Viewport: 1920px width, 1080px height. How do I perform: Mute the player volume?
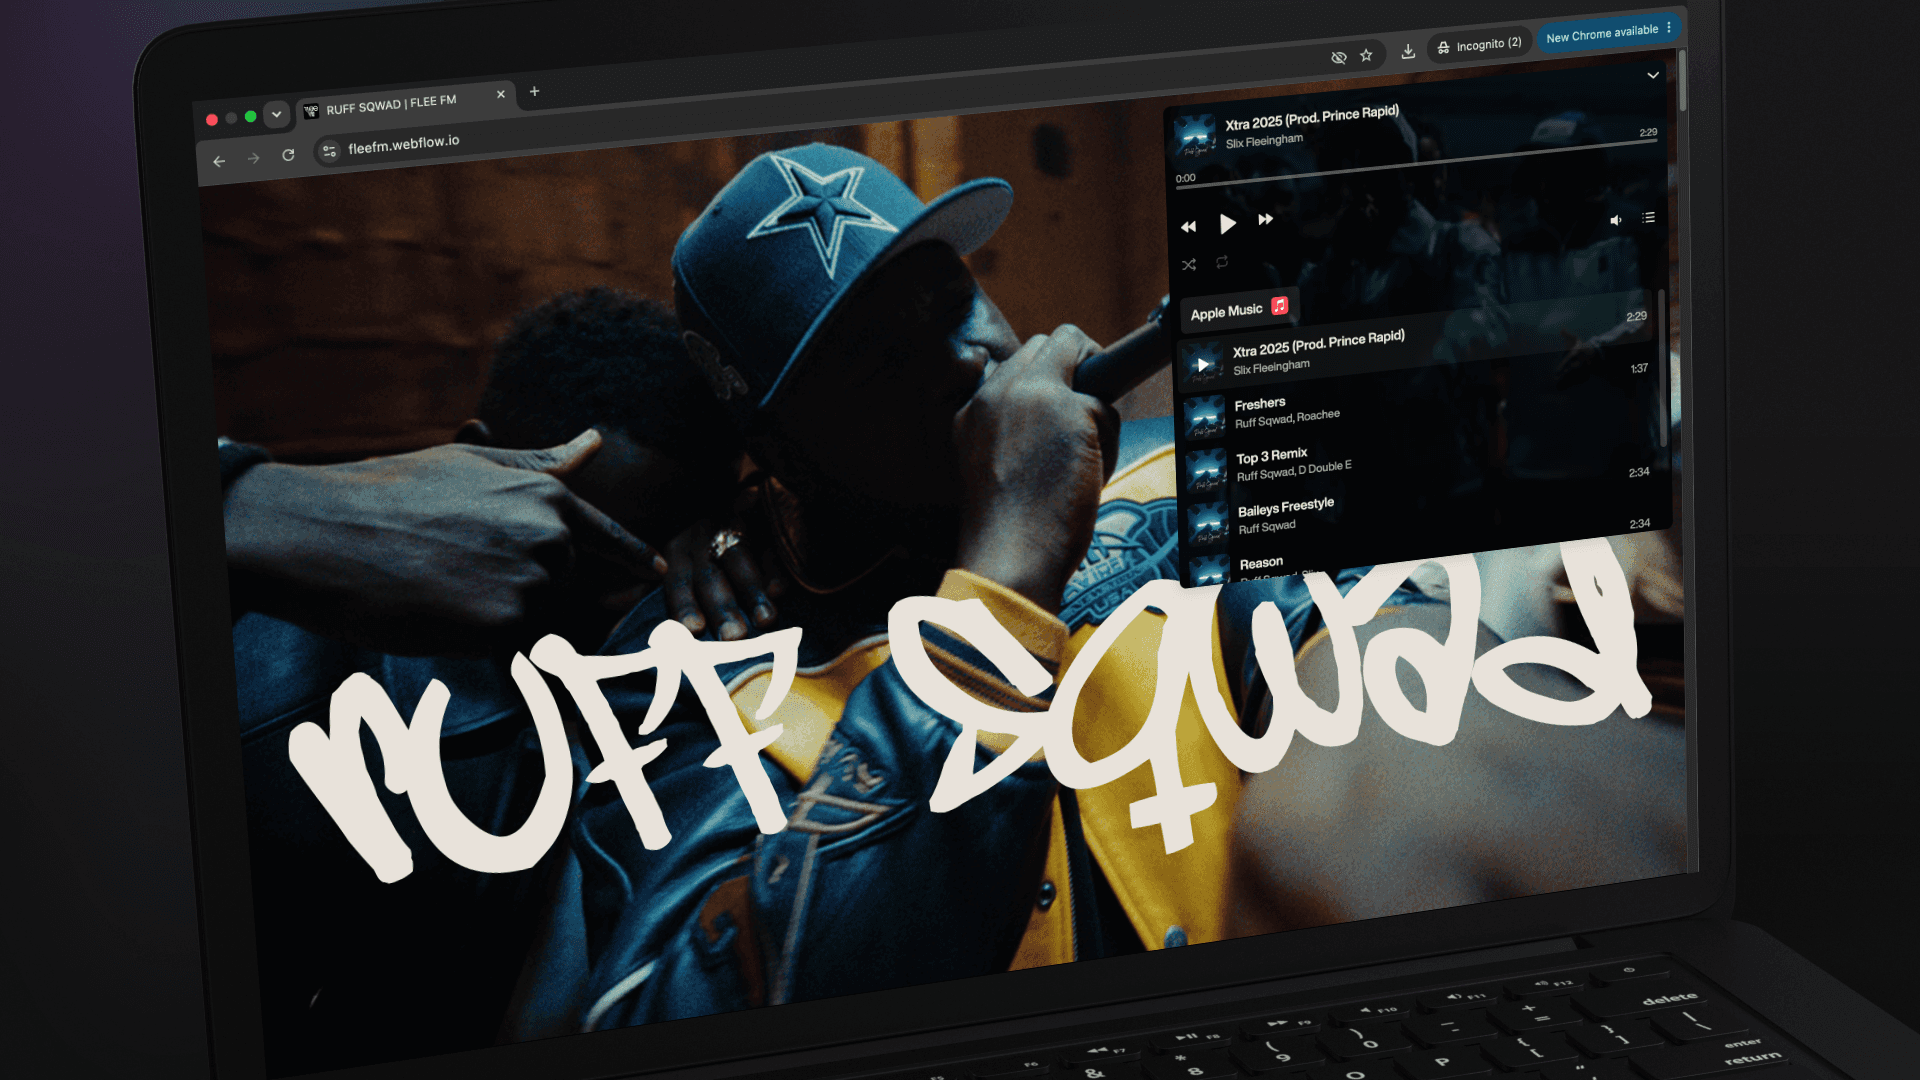tap(1616, 220)
